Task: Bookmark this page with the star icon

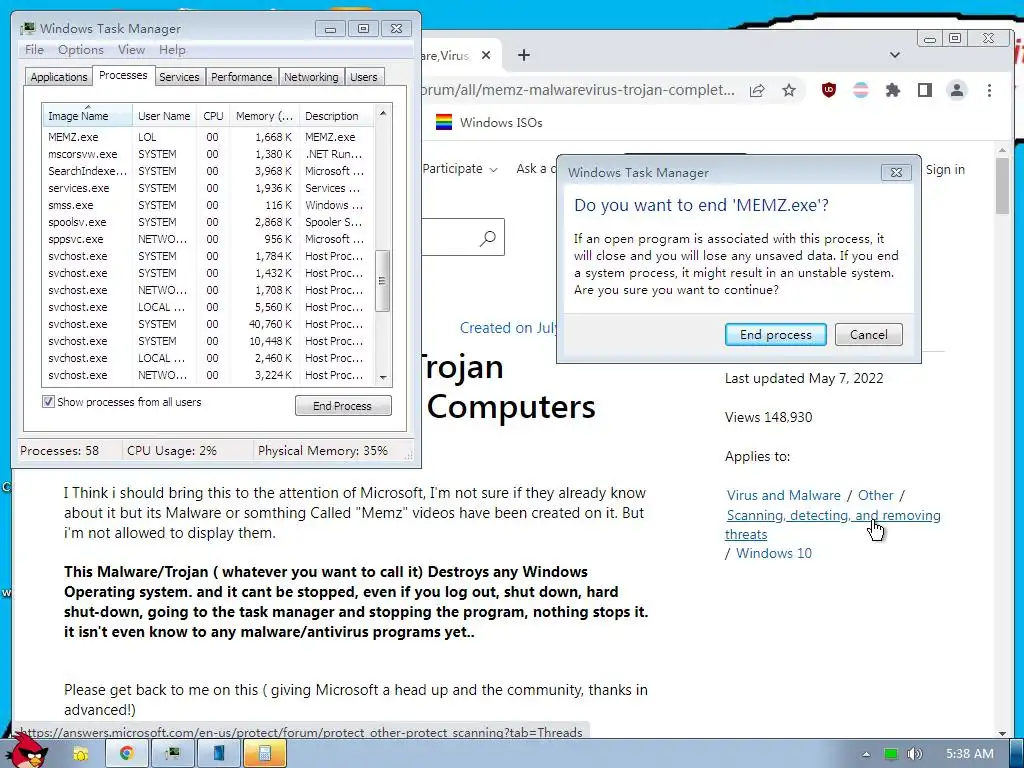Action: point(789,90)
